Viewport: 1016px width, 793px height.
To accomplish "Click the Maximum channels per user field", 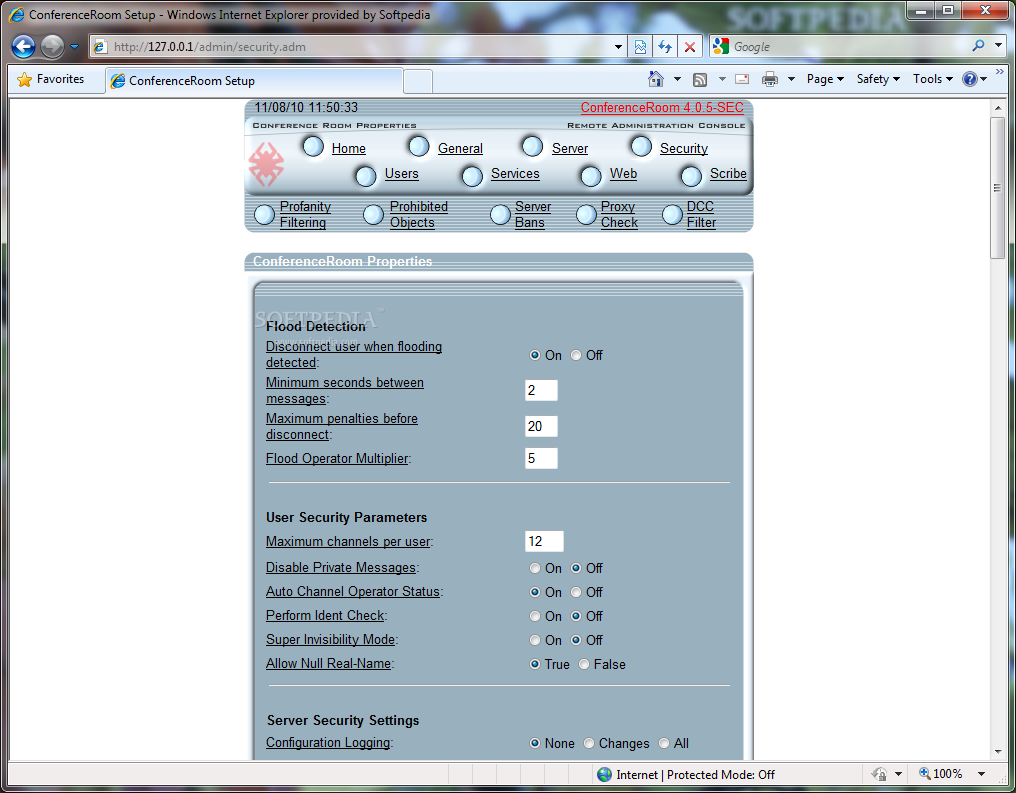I will click(x=544, y=542).
